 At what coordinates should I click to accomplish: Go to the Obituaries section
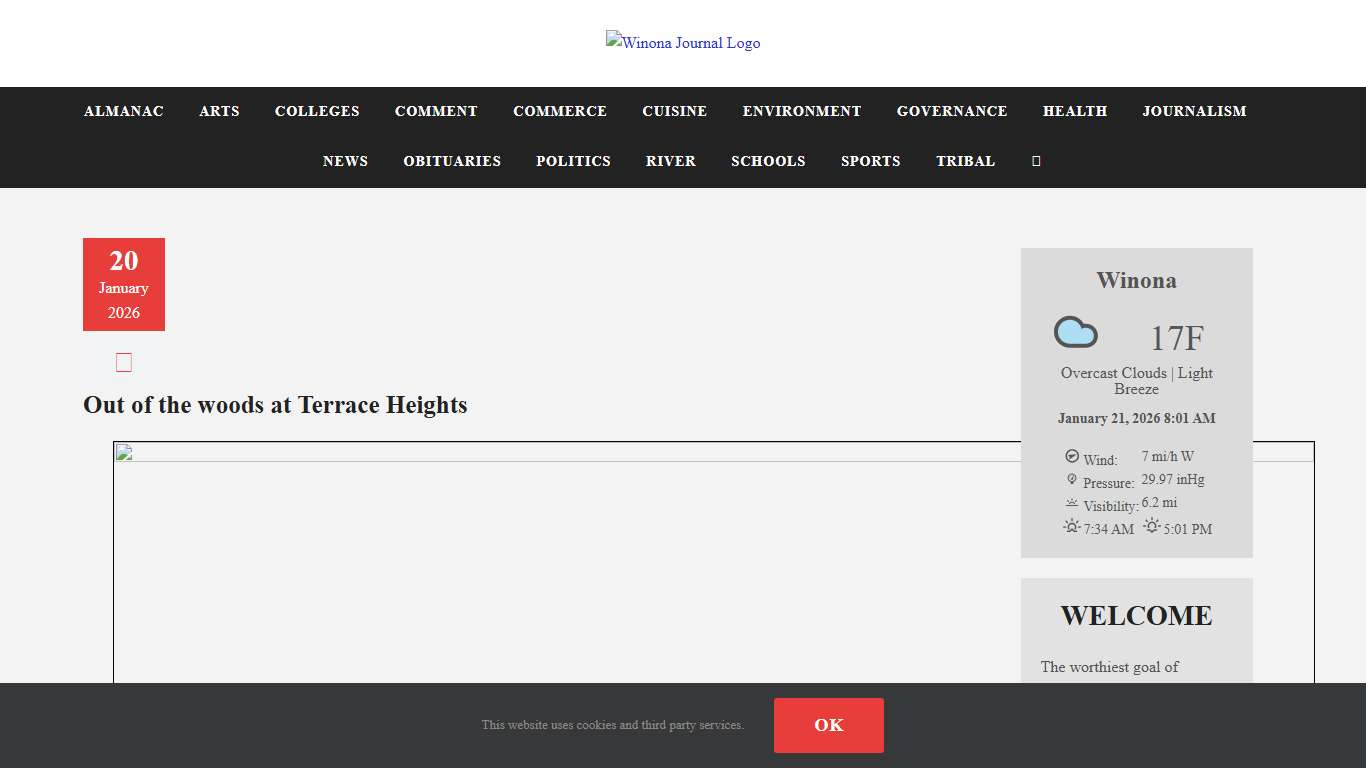452,161
